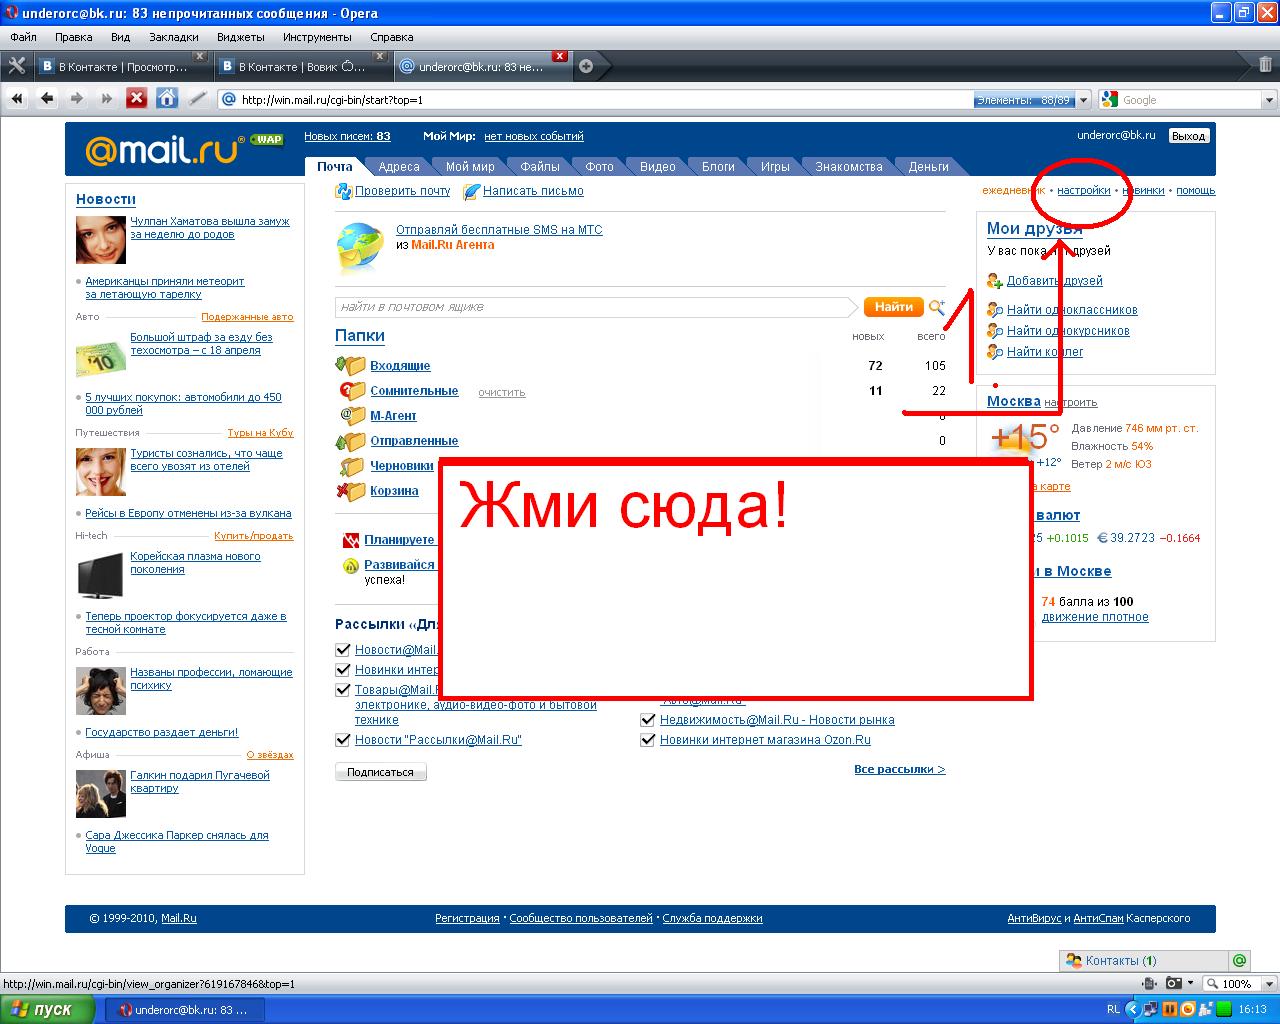
Task: Switch to the Адреса tab
Action: [399, 167]
